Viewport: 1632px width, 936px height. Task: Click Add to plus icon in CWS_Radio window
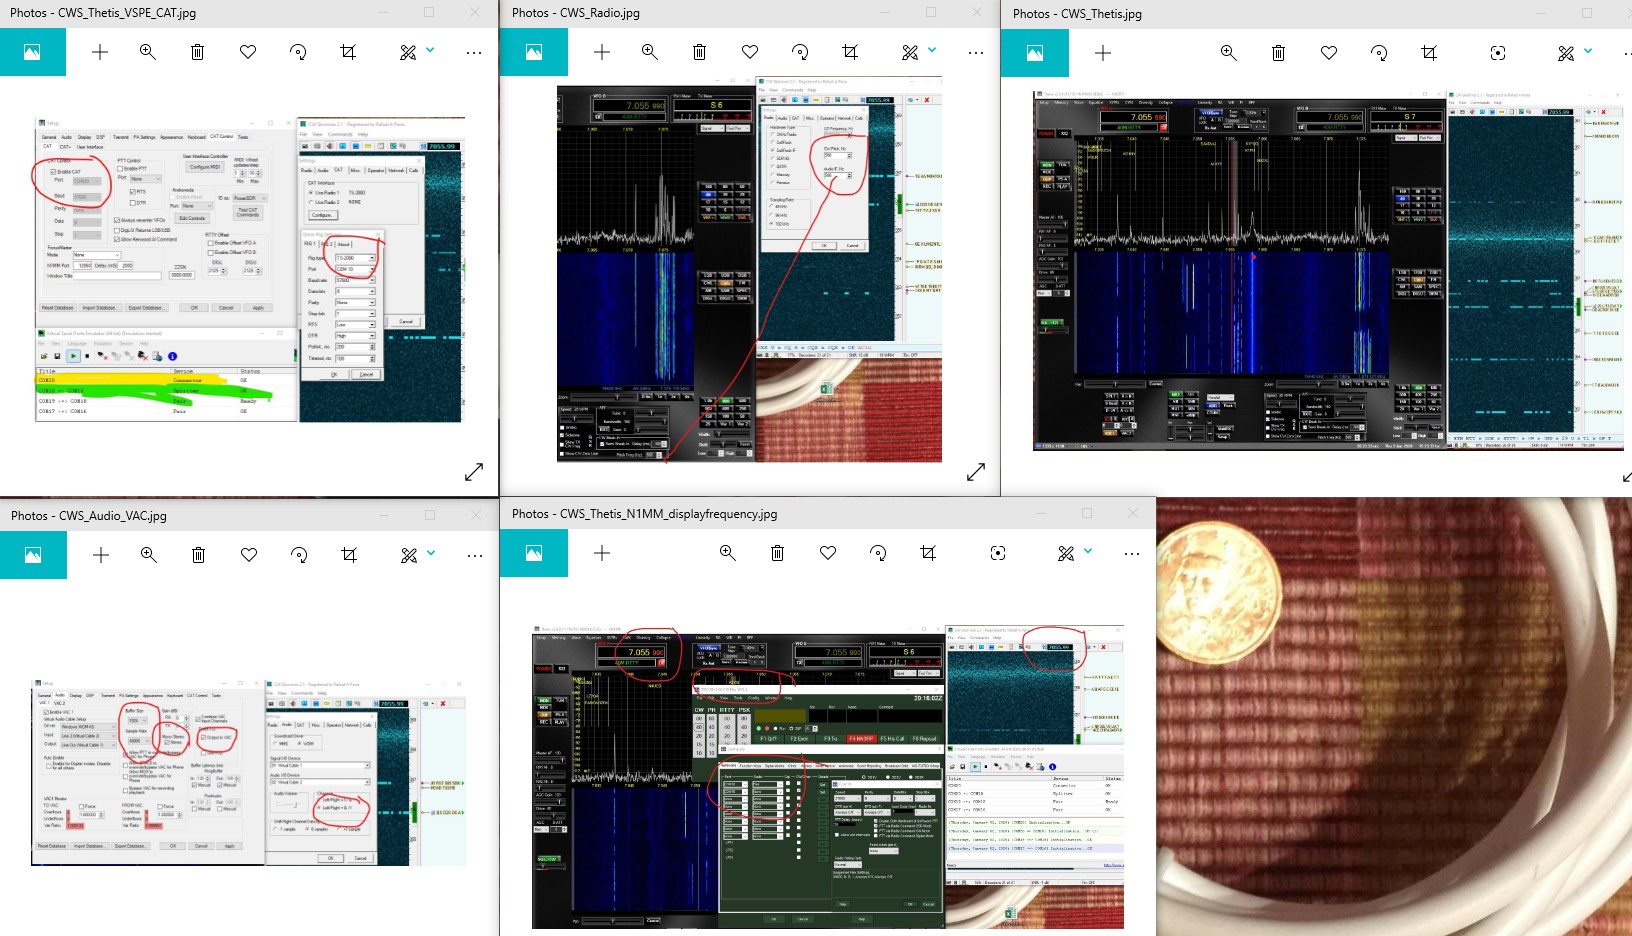point(601,52)
